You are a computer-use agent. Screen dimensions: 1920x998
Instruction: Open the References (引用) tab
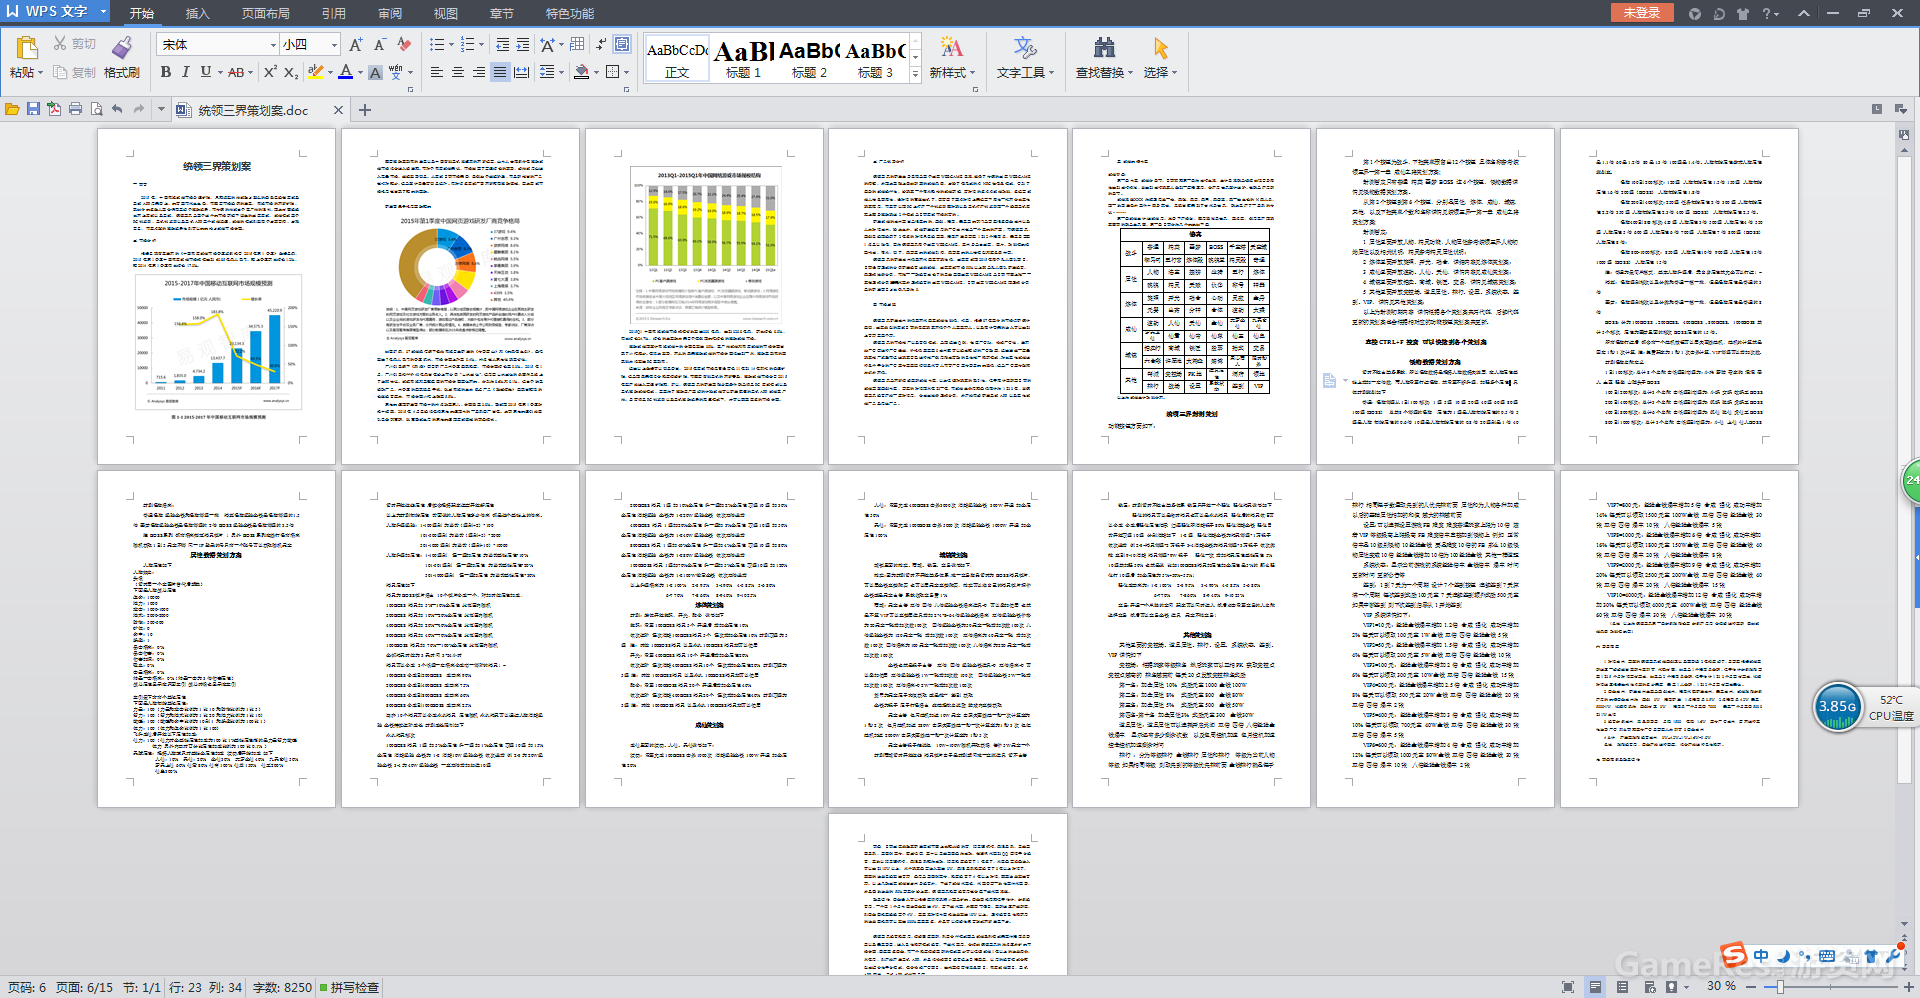click(334, 13)
